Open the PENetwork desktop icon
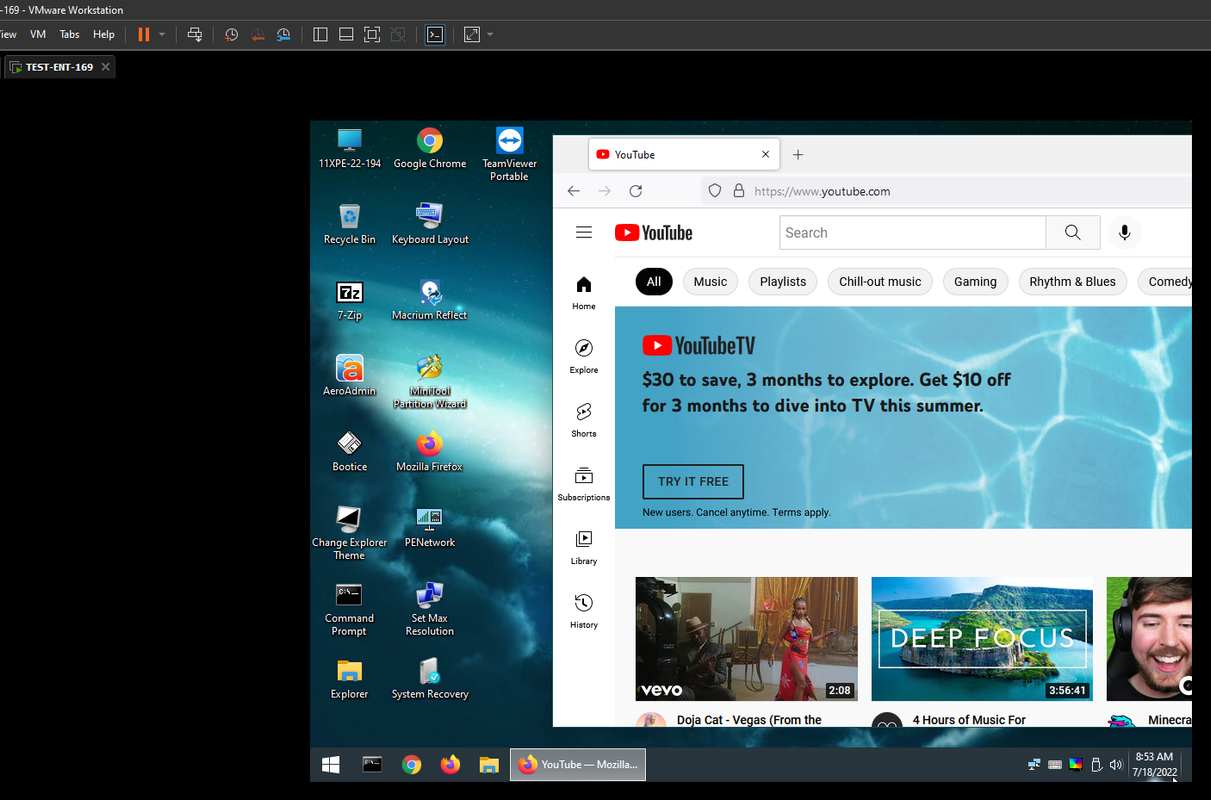This screenshot has width=1211, height=800. [430, 527]
